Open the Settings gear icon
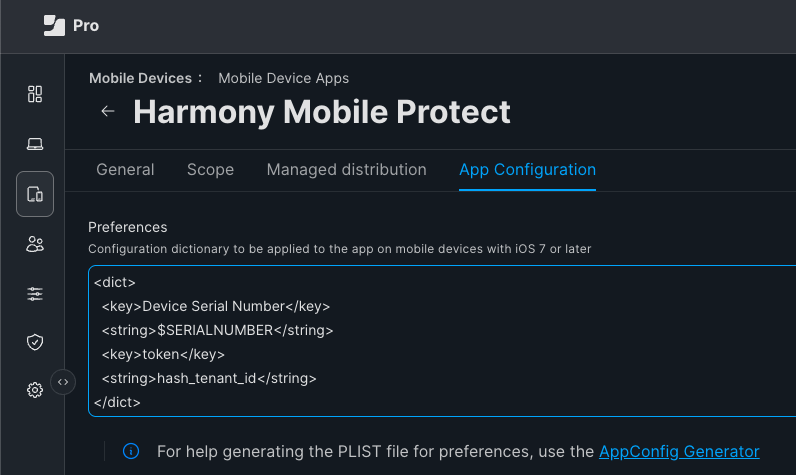This screenshot has width=796, height=475. click(x=35, y=390)
